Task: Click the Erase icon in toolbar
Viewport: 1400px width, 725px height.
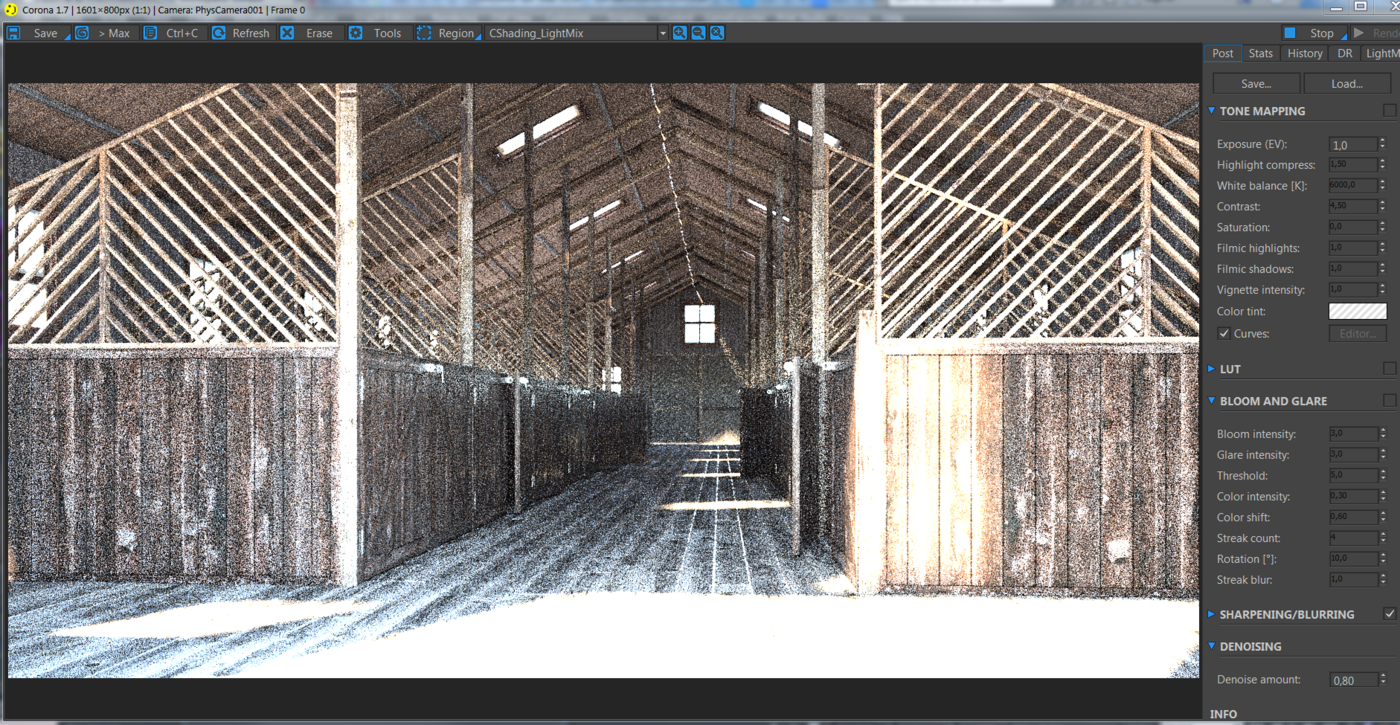Action: [x=287, y=33]
